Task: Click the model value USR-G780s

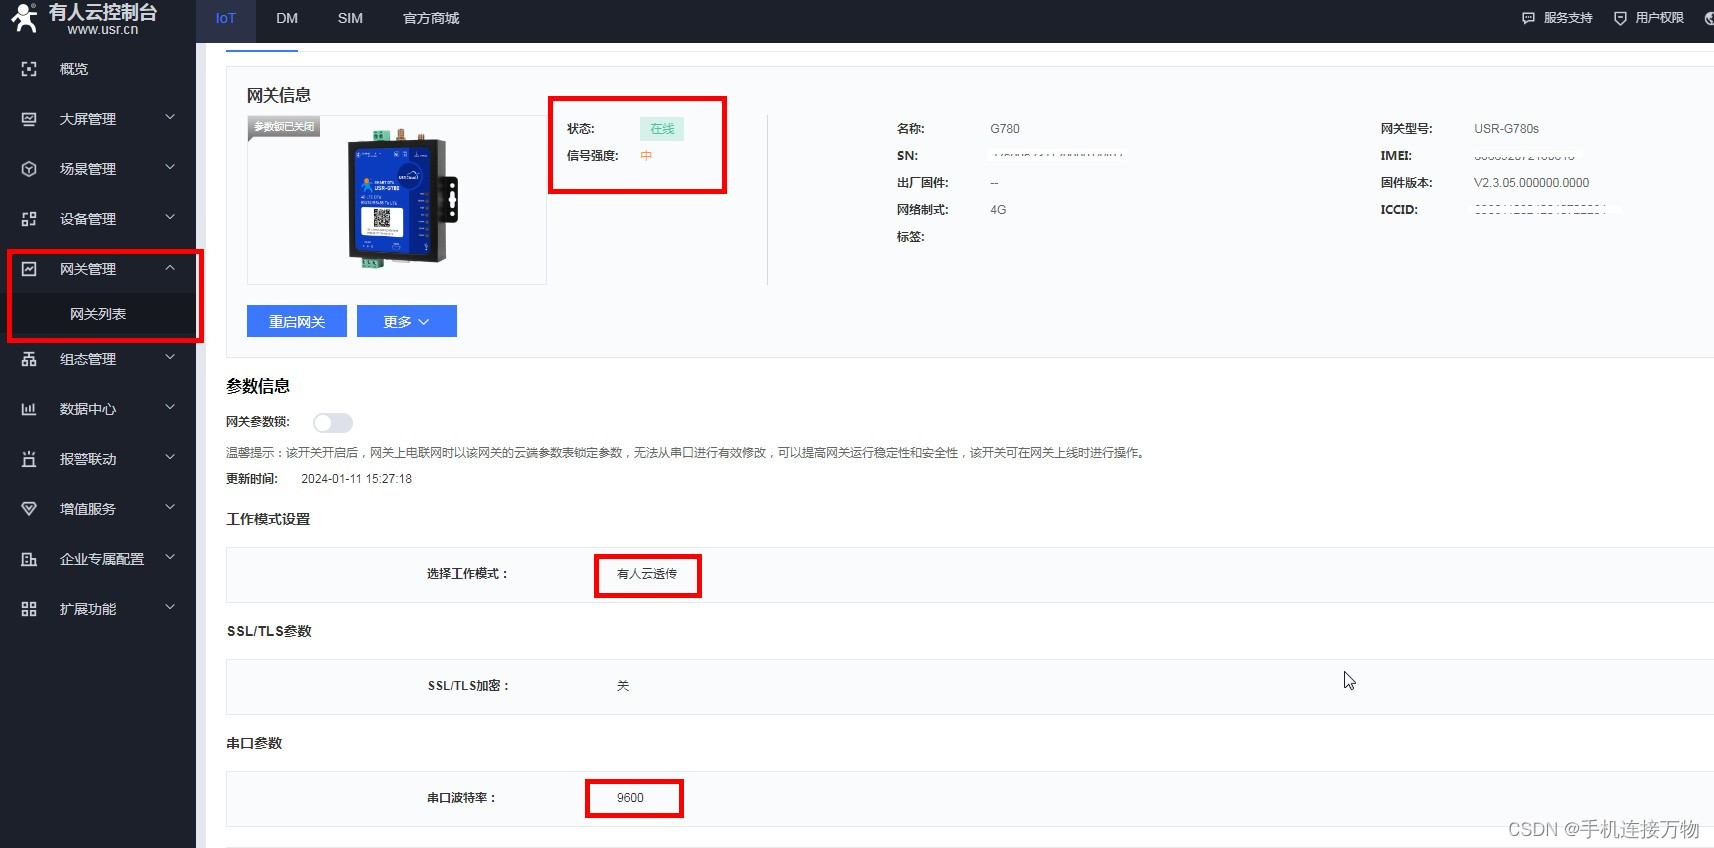Action: (1506, 129)
